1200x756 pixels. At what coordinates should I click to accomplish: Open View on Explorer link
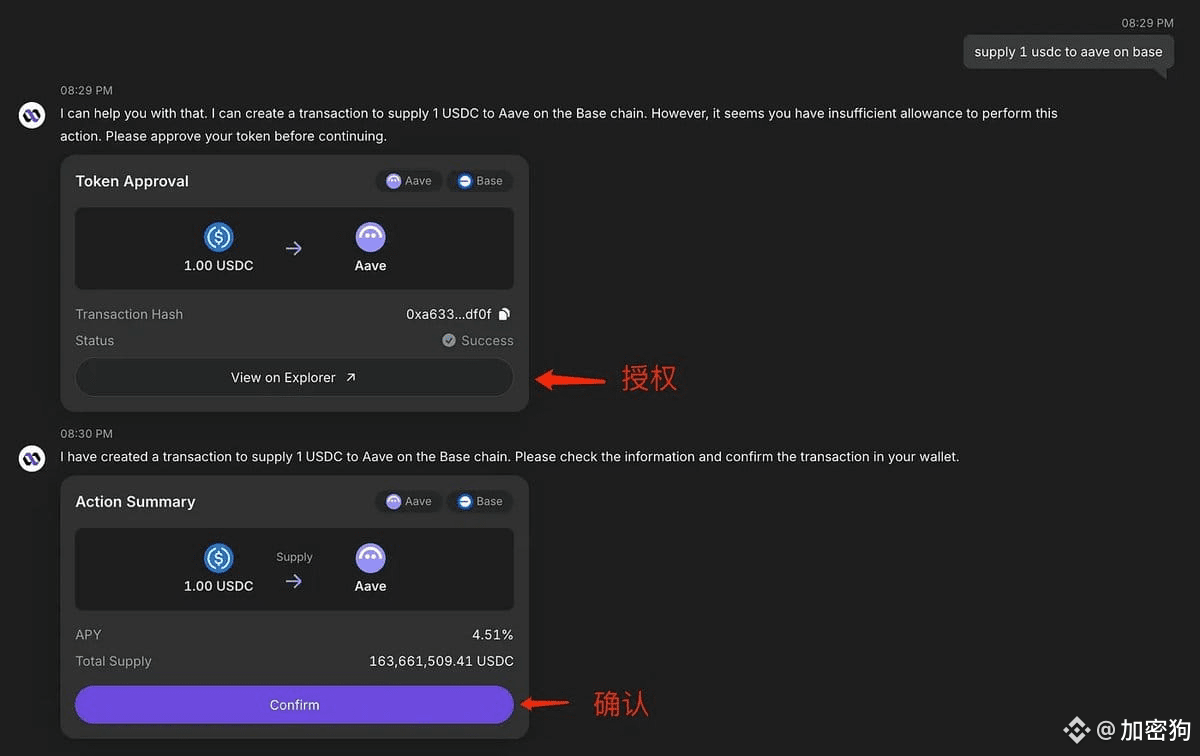click(x=294, y=378)
